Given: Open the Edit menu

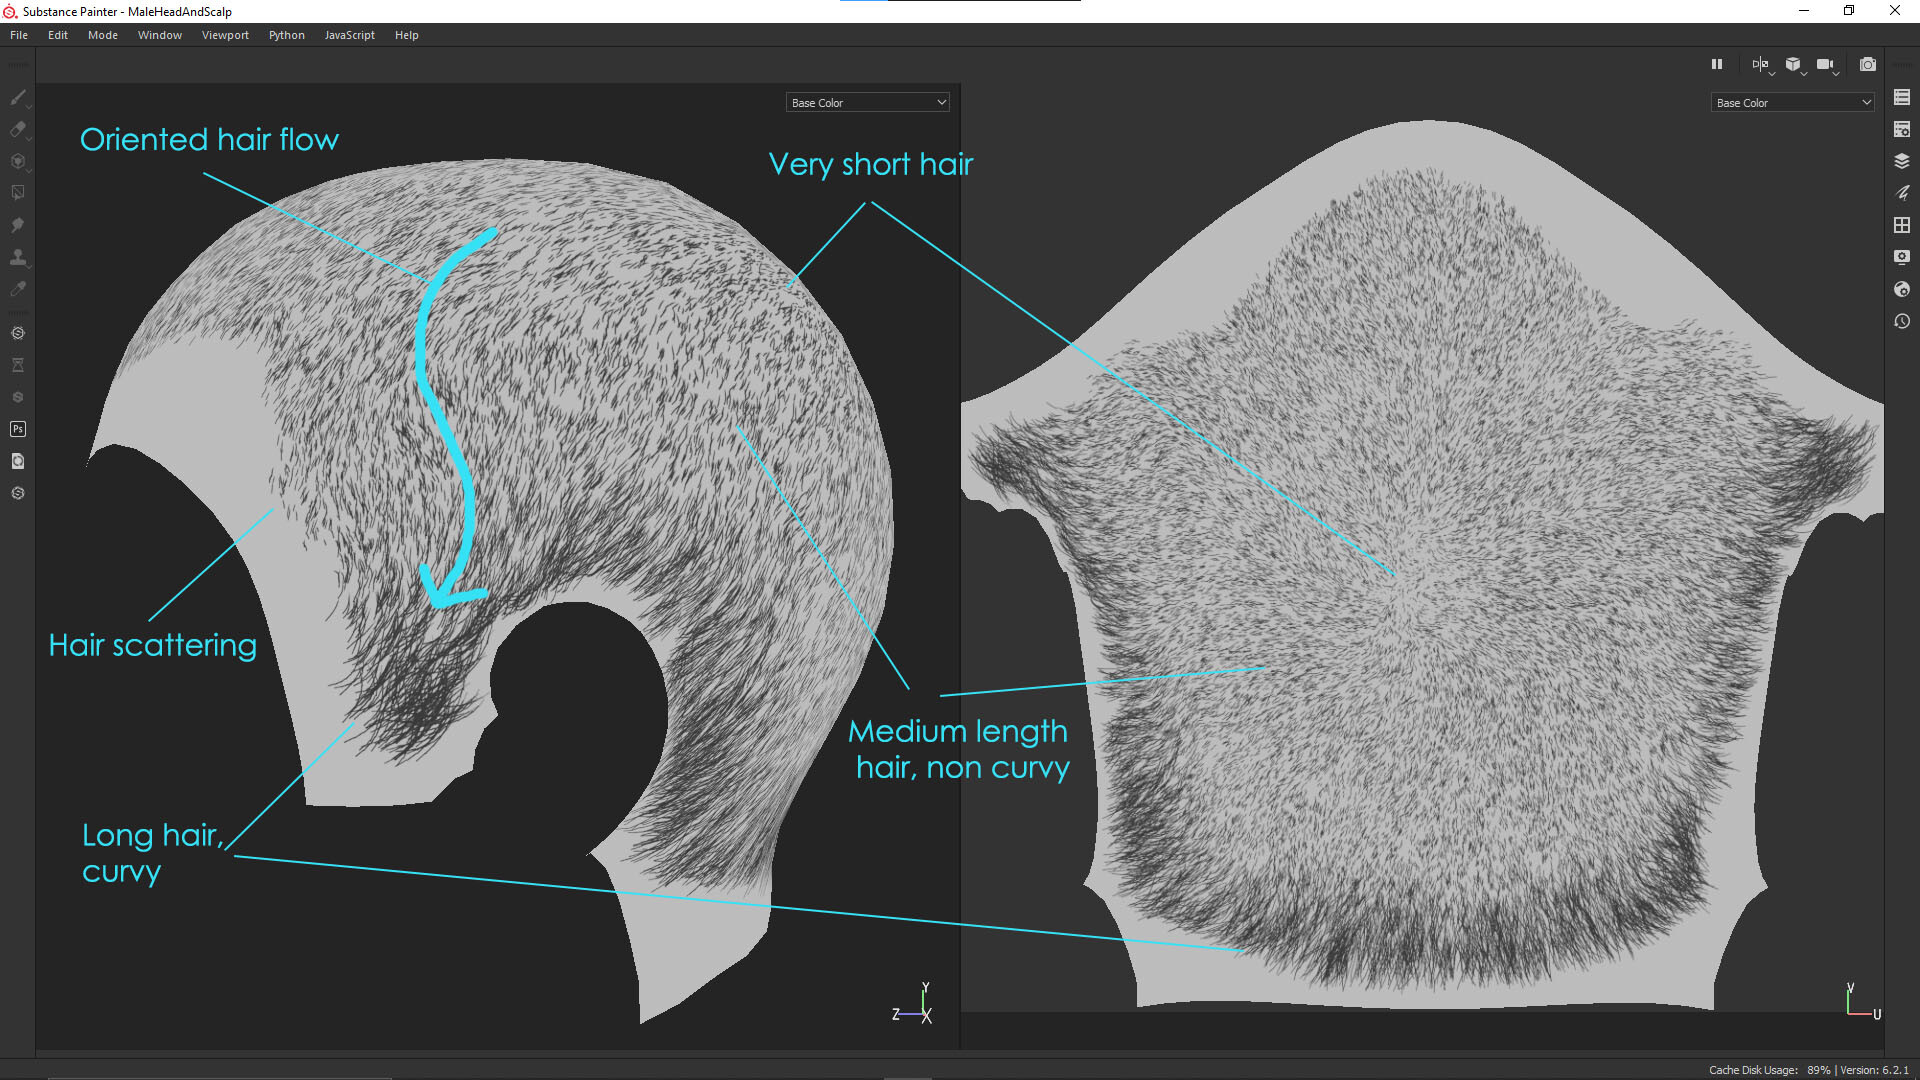Looking at the screenshot, I should (58, 35).
